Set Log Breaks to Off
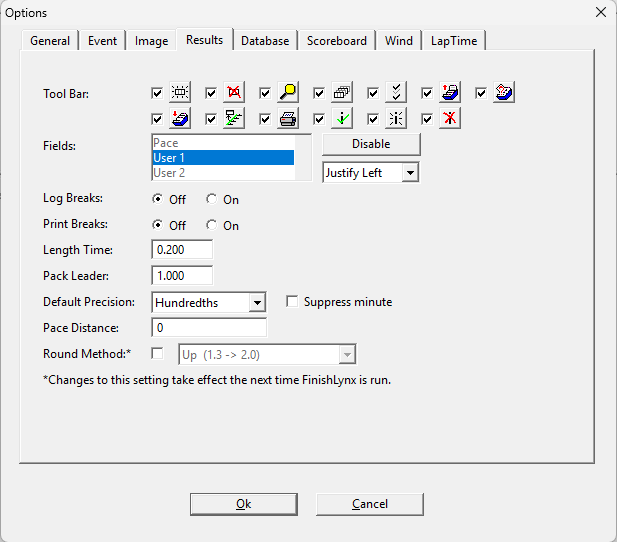This screenshot has height=542, width=617. coord(157,199)
